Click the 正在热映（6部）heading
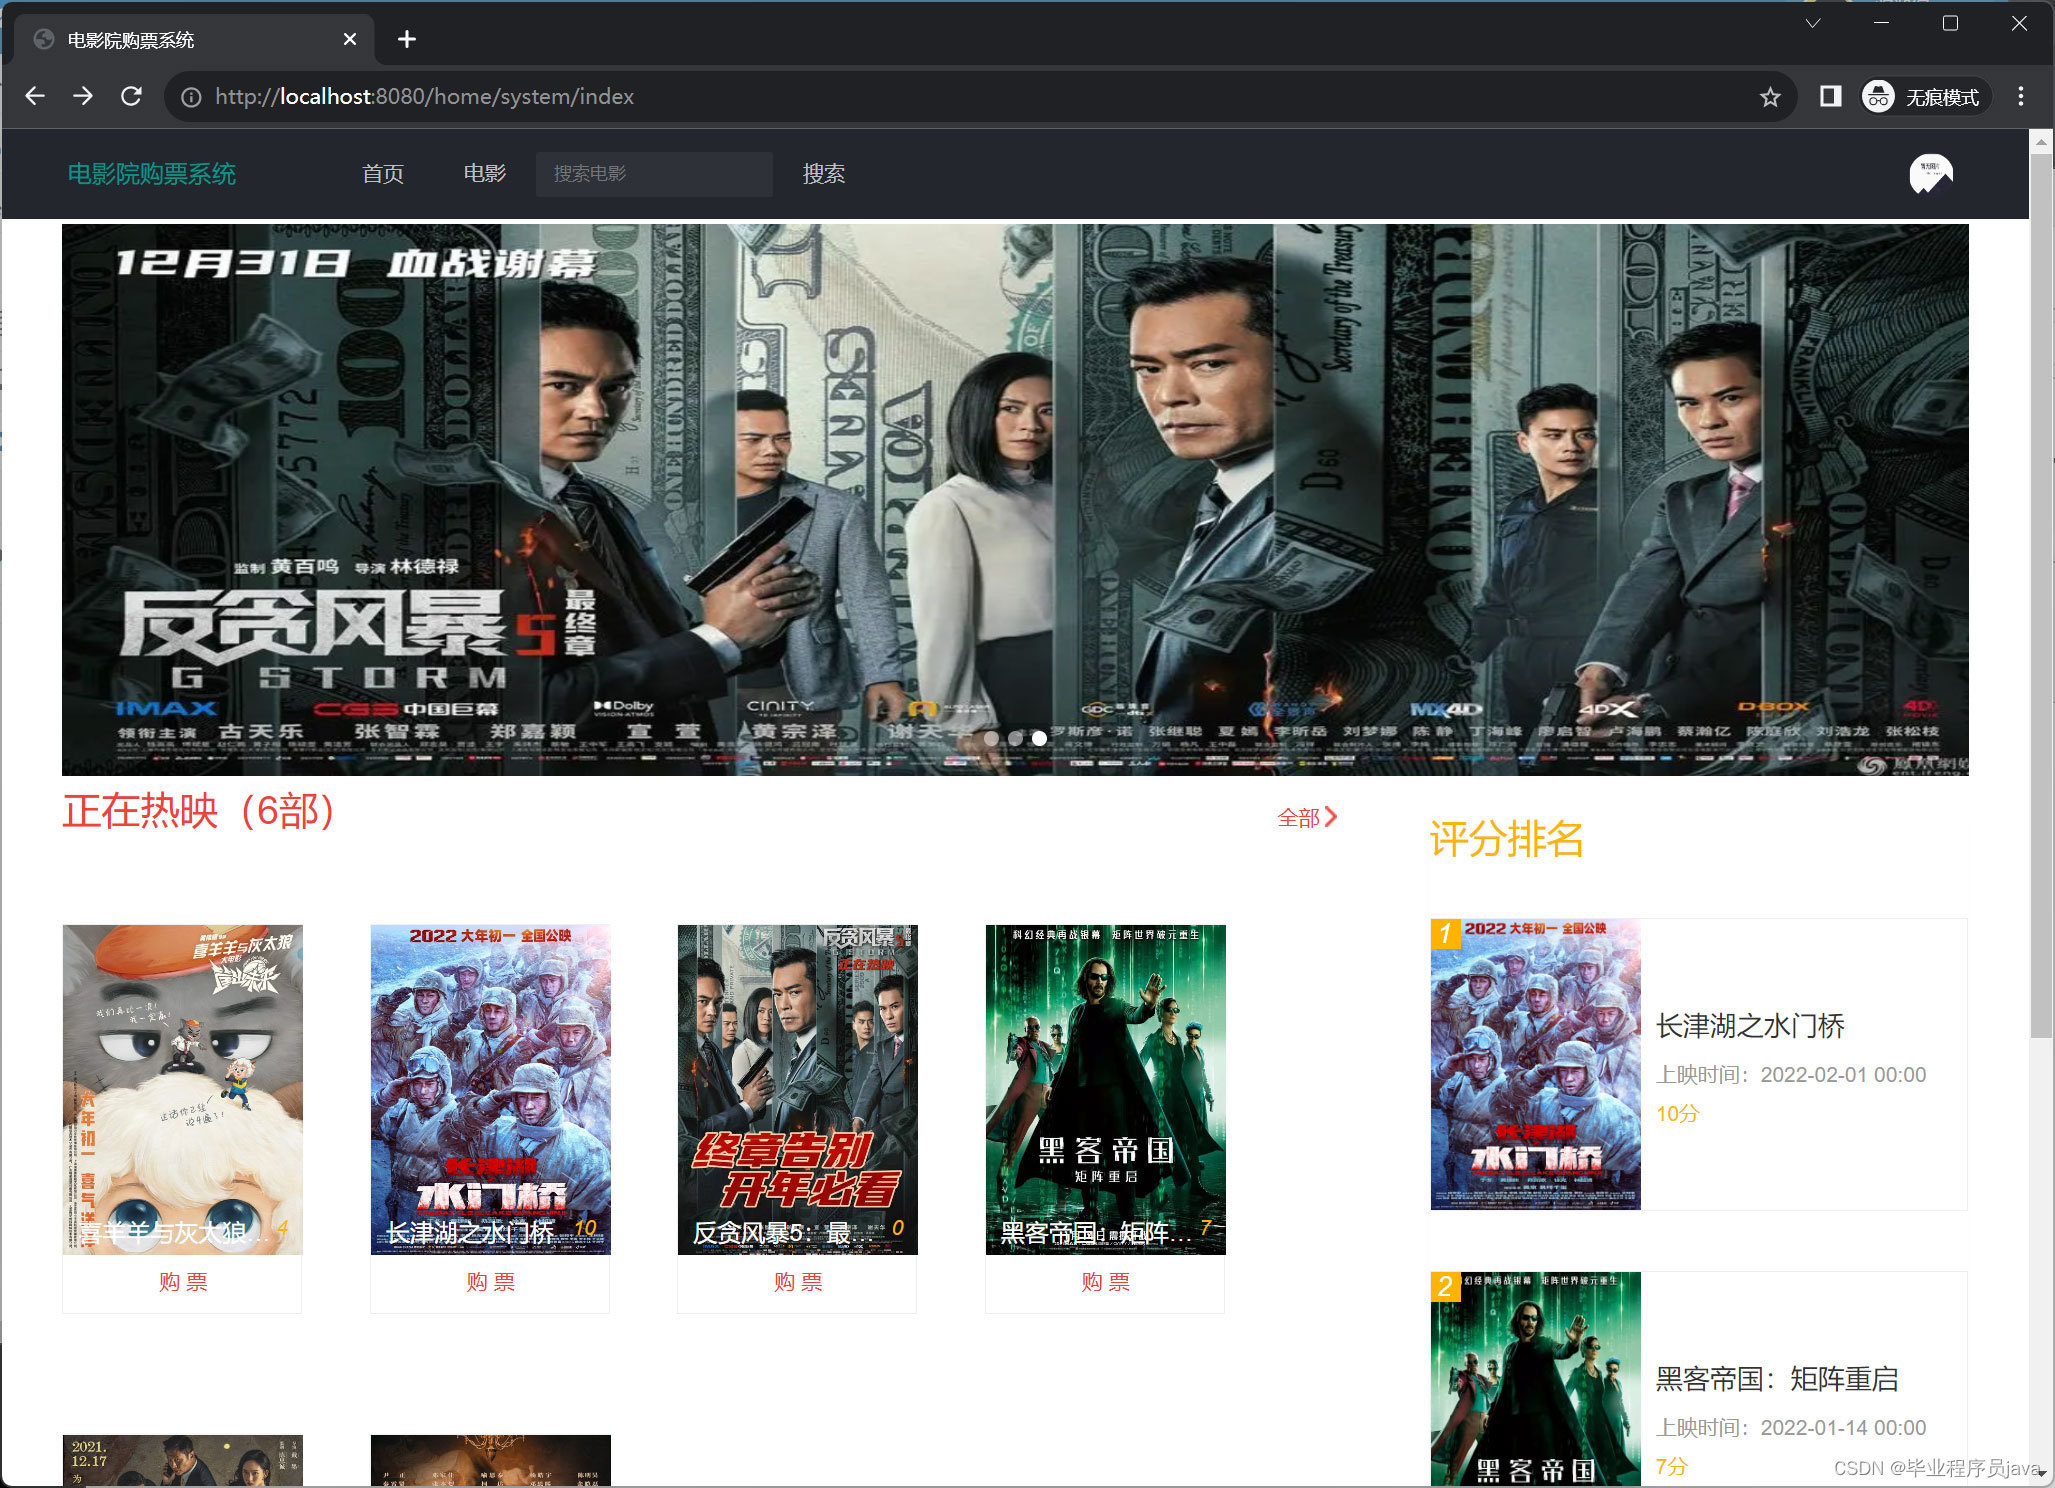 tap(199, 811)
